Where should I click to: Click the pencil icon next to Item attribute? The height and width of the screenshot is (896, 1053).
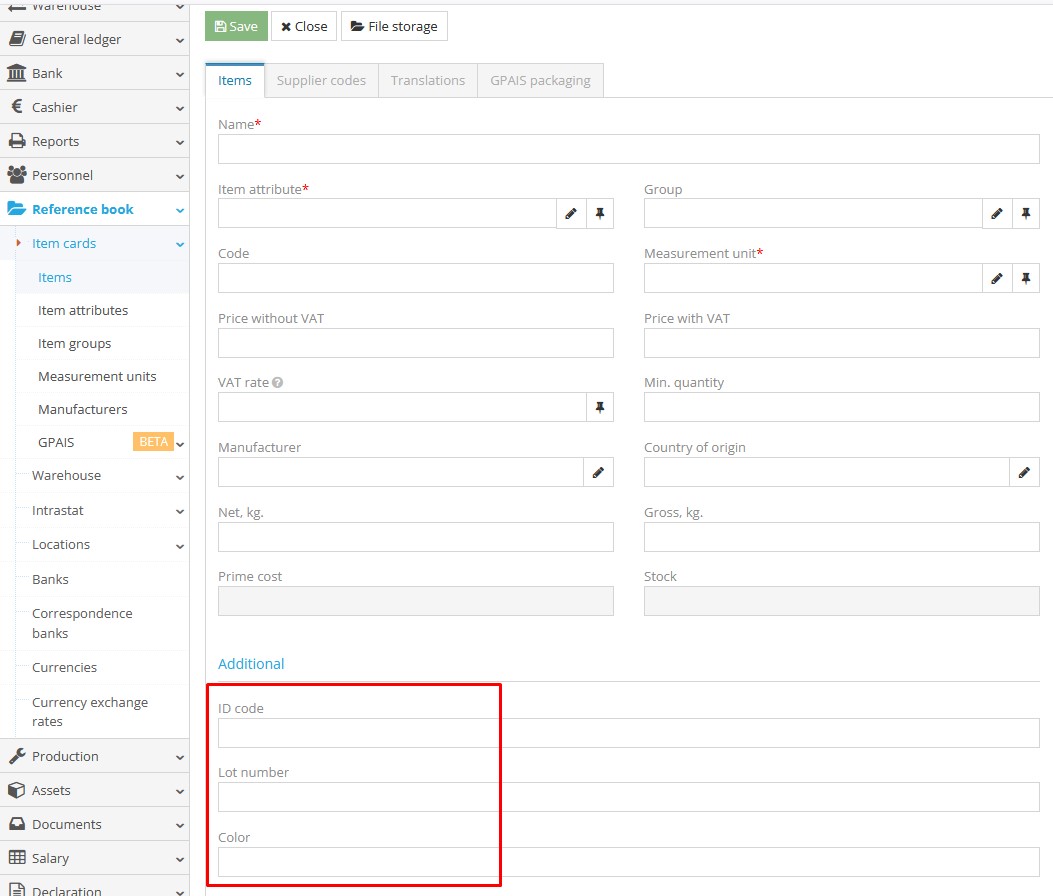(570, 213)
